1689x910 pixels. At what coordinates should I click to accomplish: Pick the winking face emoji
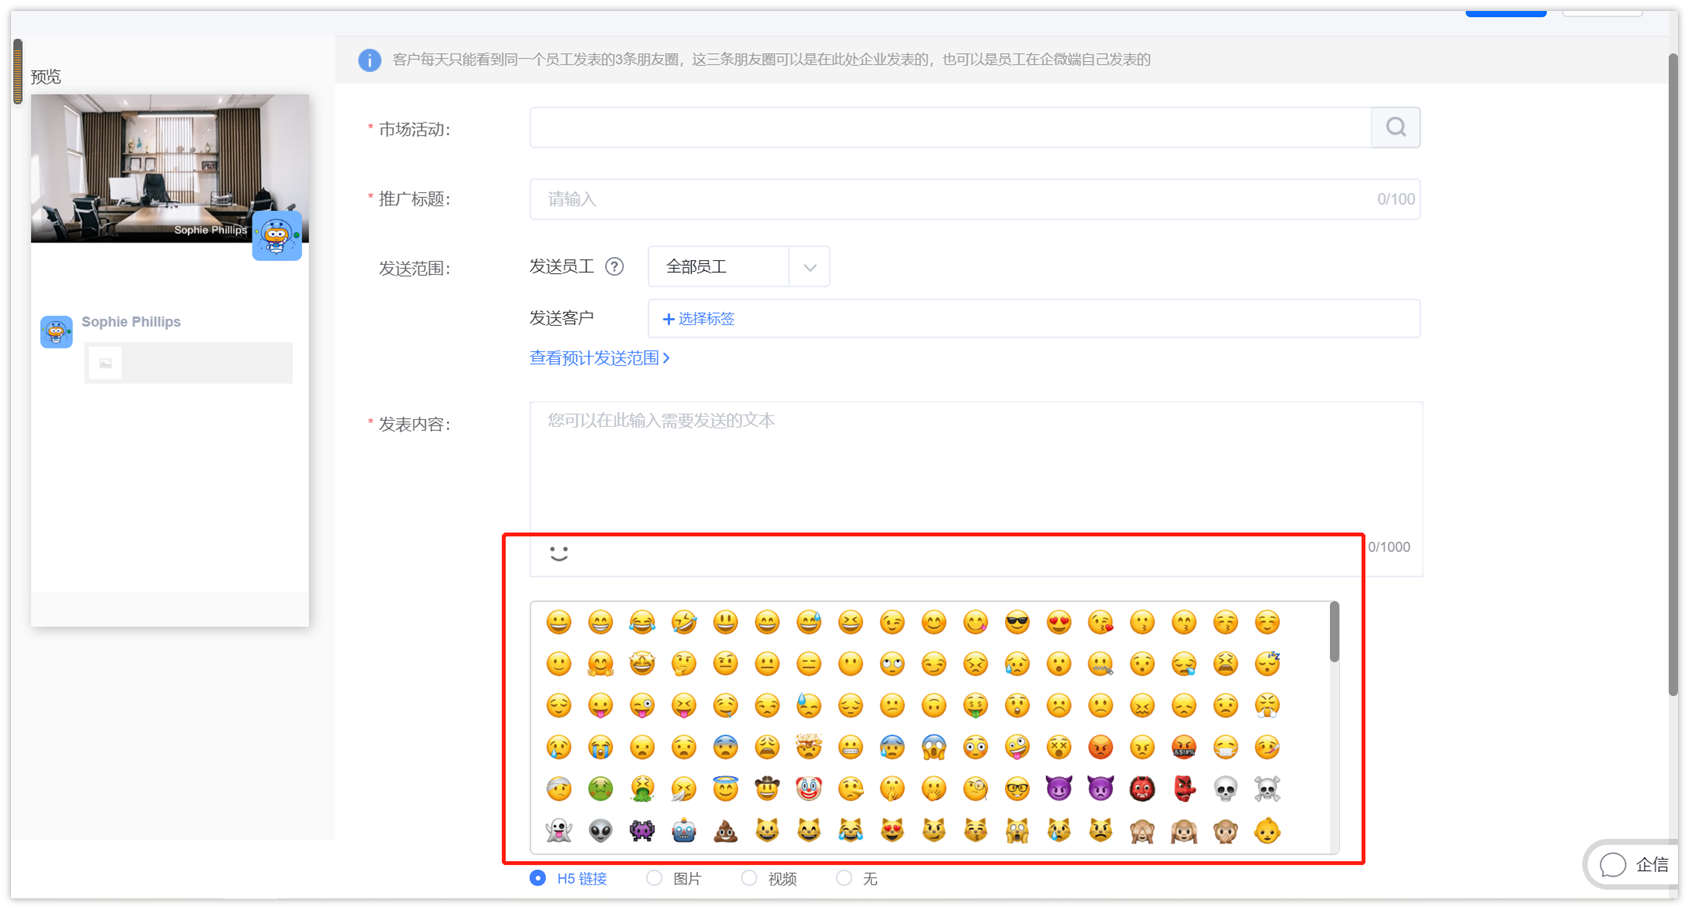(892, 623)
